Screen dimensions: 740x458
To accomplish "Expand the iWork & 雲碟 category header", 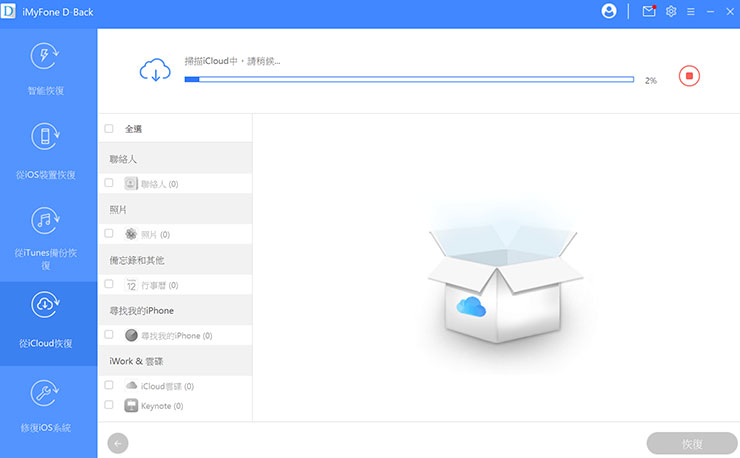I will [175, 361].
